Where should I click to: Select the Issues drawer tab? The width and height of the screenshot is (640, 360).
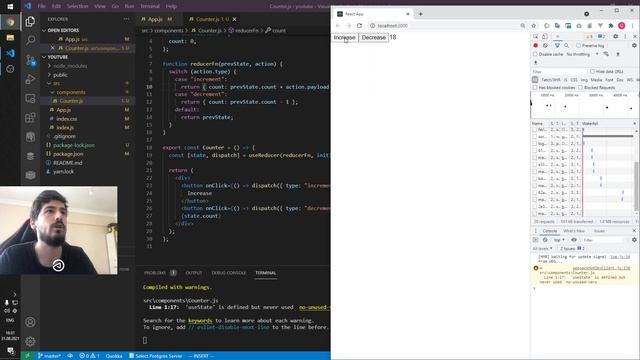point(599,231)
